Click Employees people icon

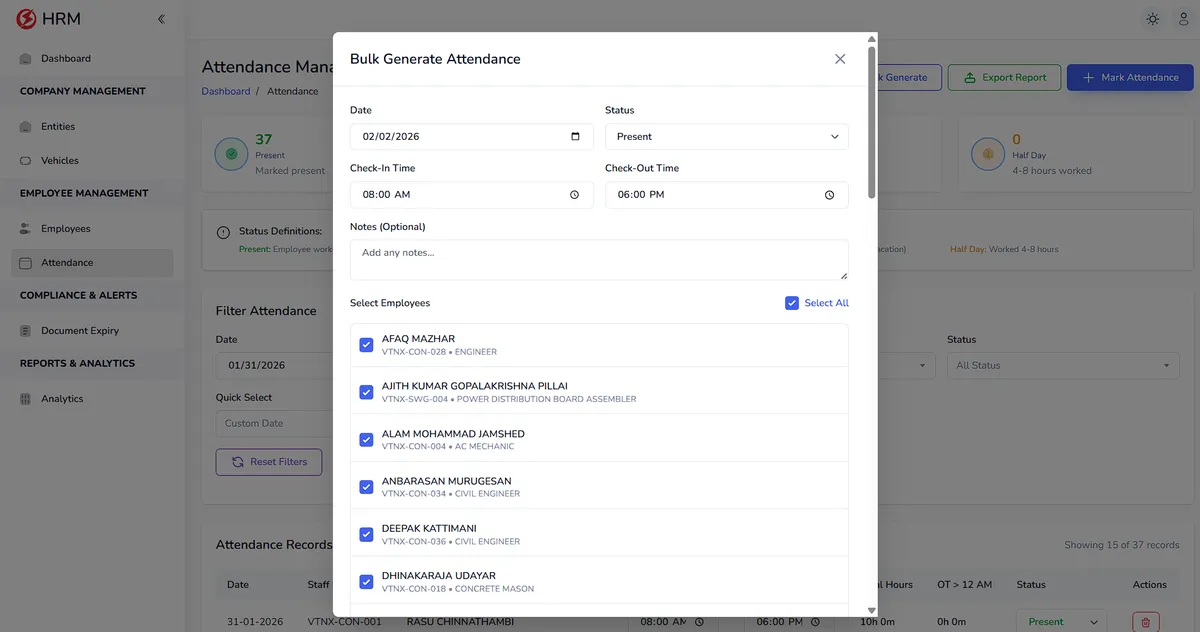26,229
